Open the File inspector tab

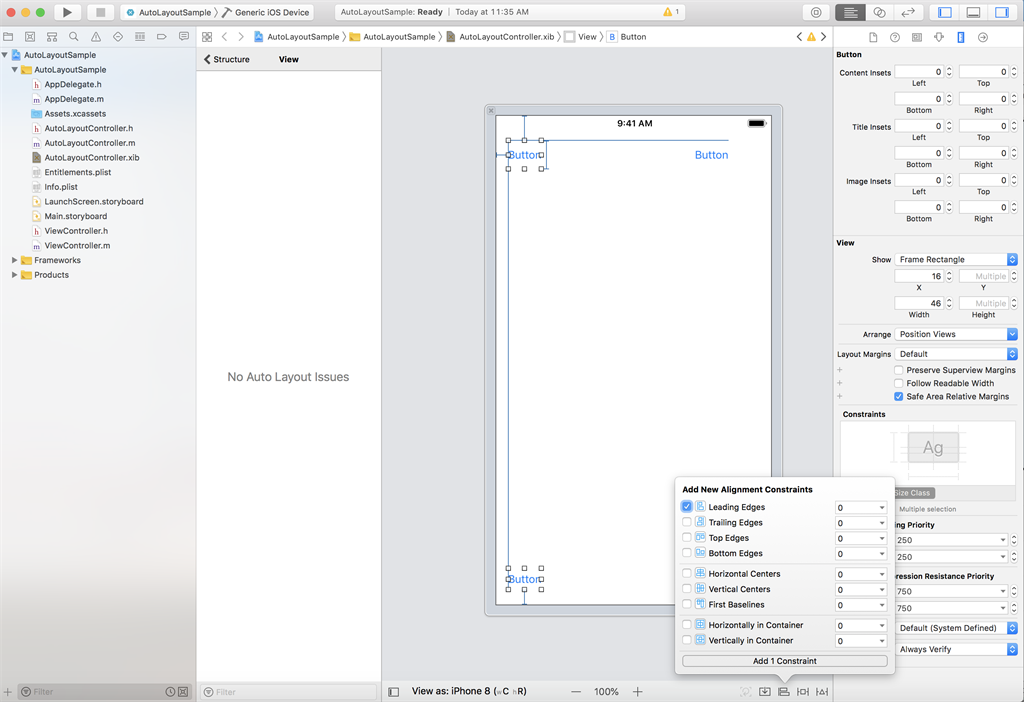(873, 37)
